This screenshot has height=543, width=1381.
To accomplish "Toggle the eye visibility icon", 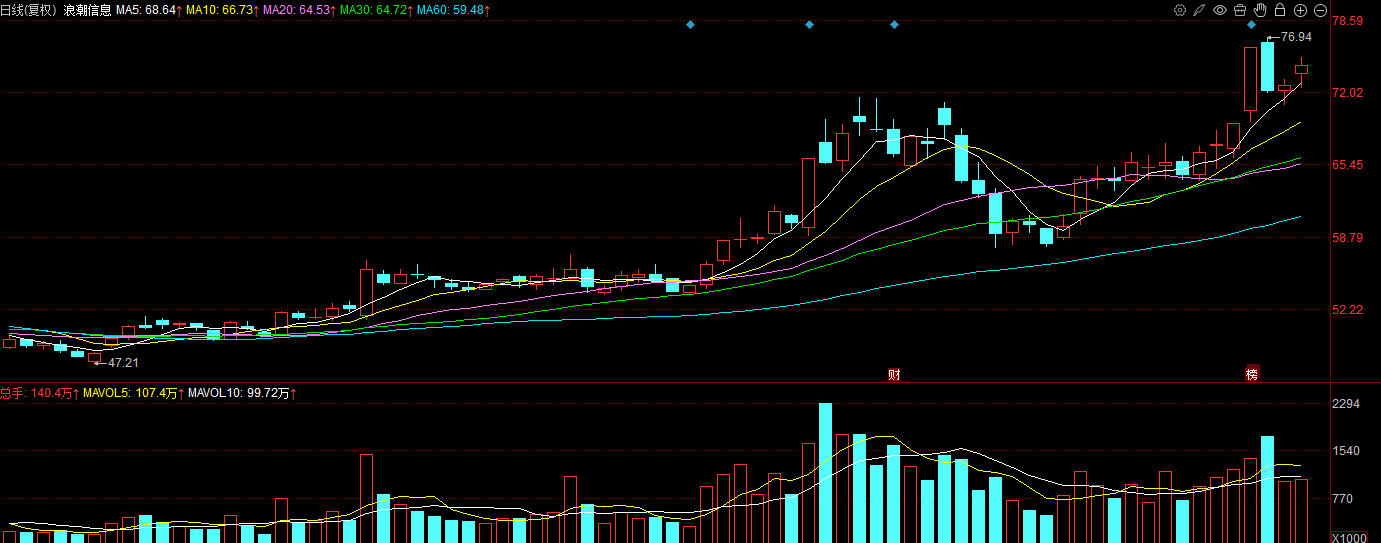I will tap(1220, 10).
